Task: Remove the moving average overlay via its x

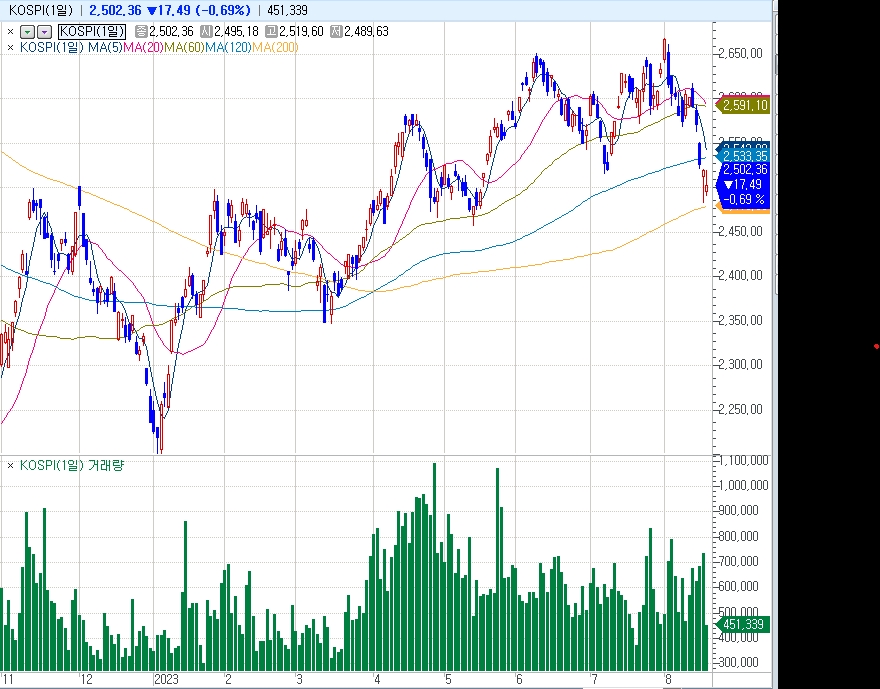Action: 10,48
